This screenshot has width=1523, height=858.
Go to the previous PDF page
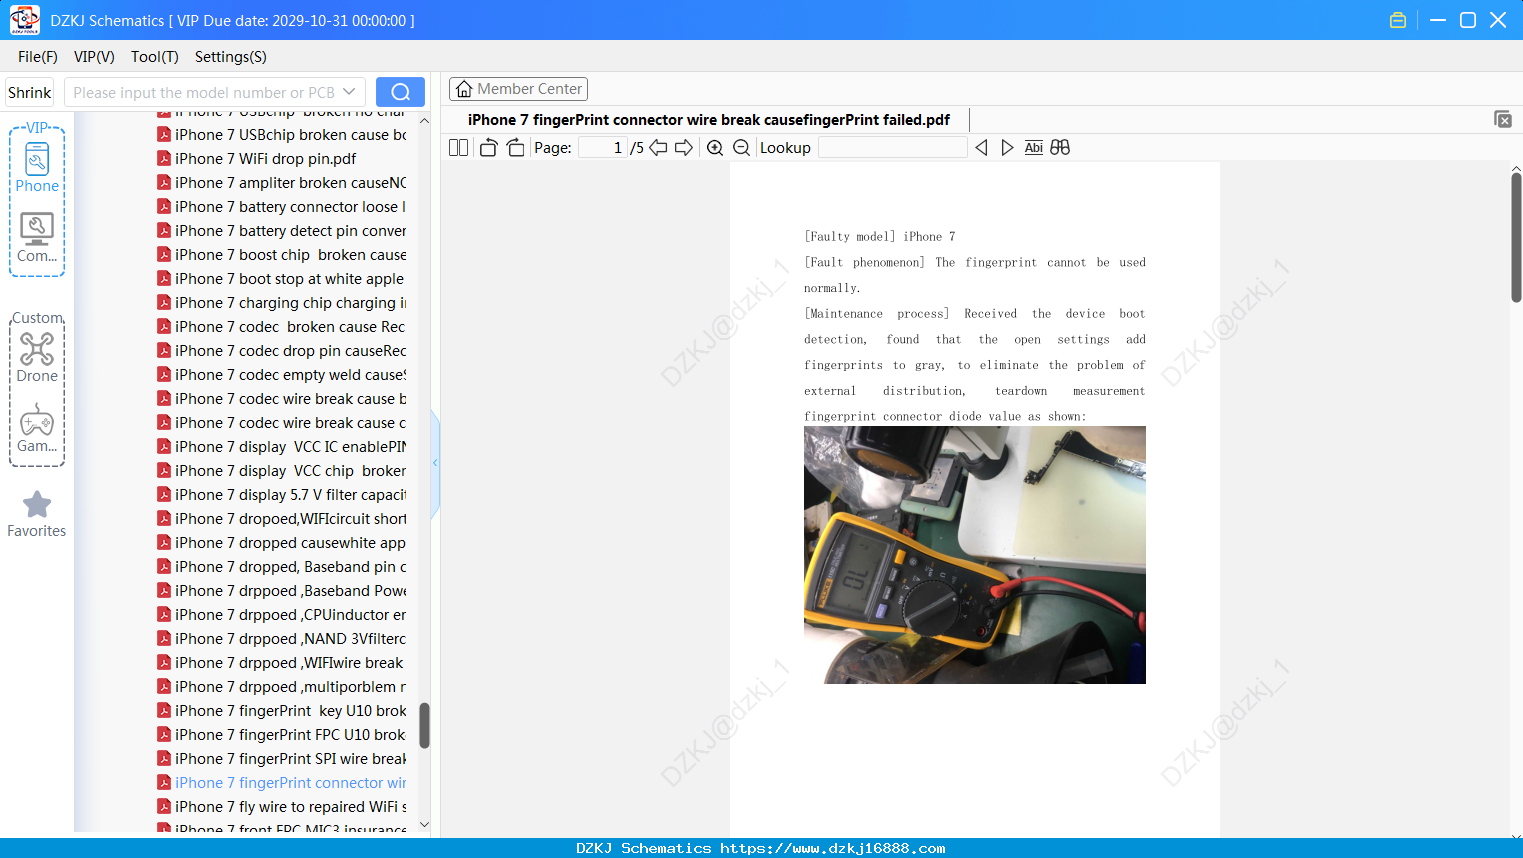click(658, 148)
